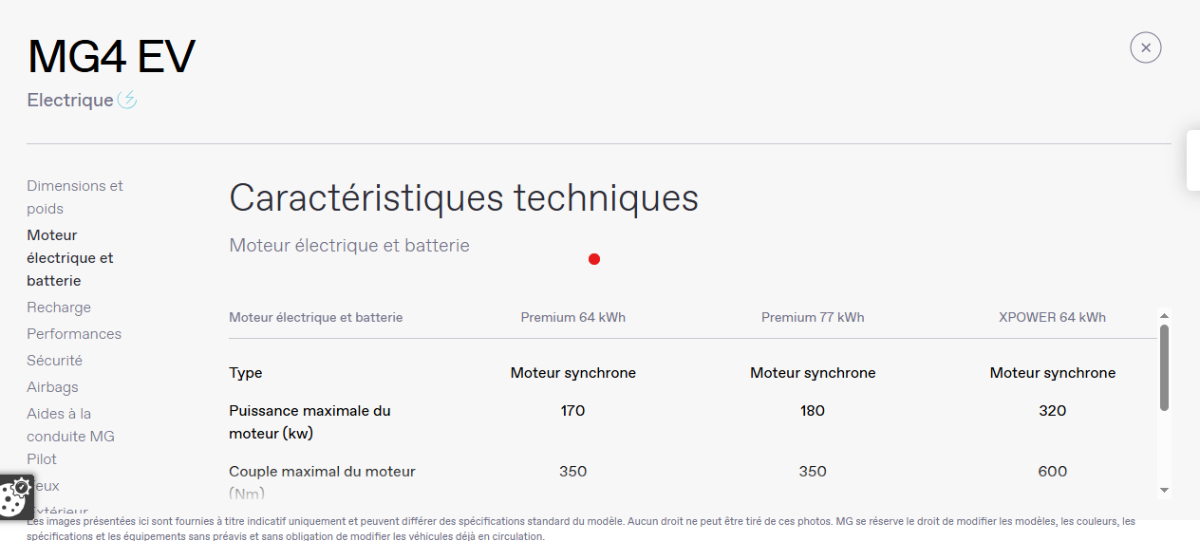Open Aides à la conduite MG Pilot

[72, 436]
